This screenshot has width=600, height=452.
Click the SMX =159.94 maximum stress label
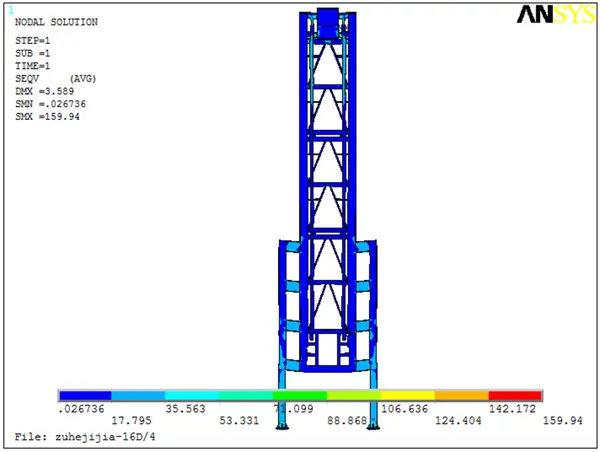pos(47,117)
